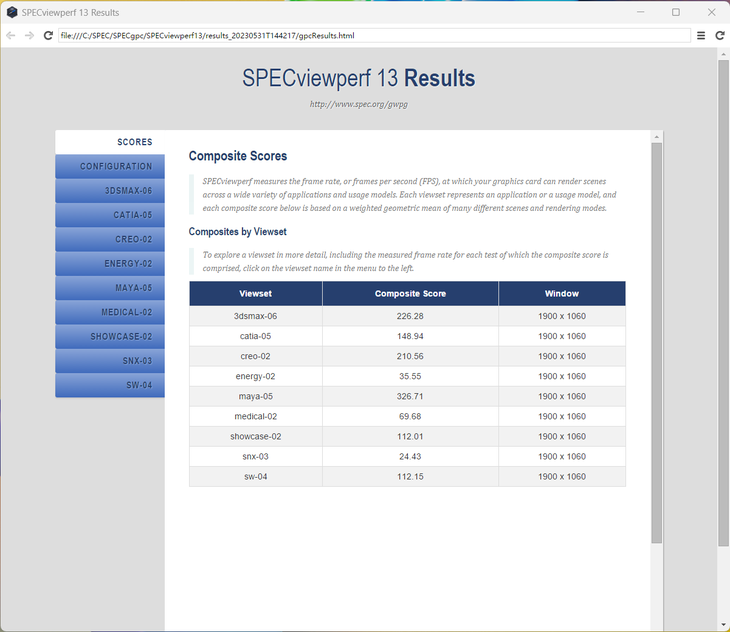Click the back navigation arrow
This screenshot has height=632, width=730.
[11, 36]
